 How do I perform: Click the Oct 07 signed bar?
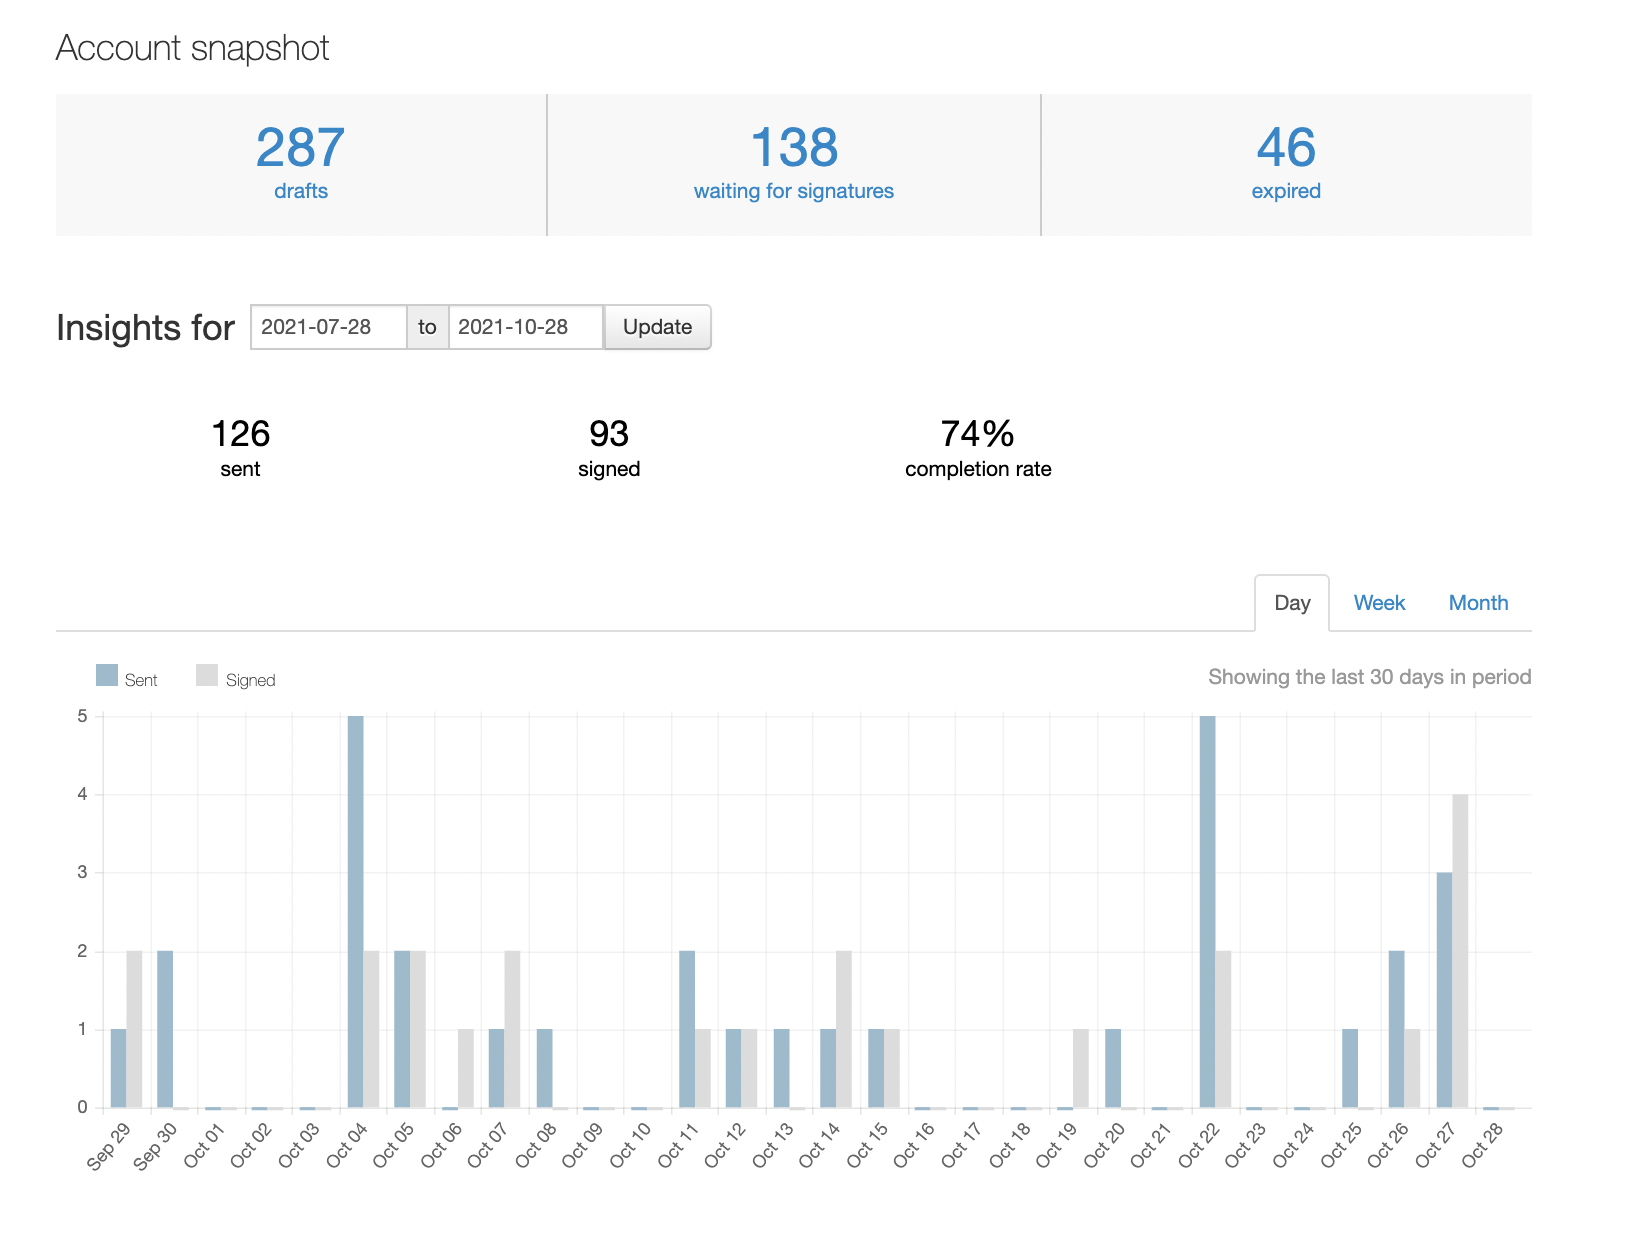(512, 1029)
